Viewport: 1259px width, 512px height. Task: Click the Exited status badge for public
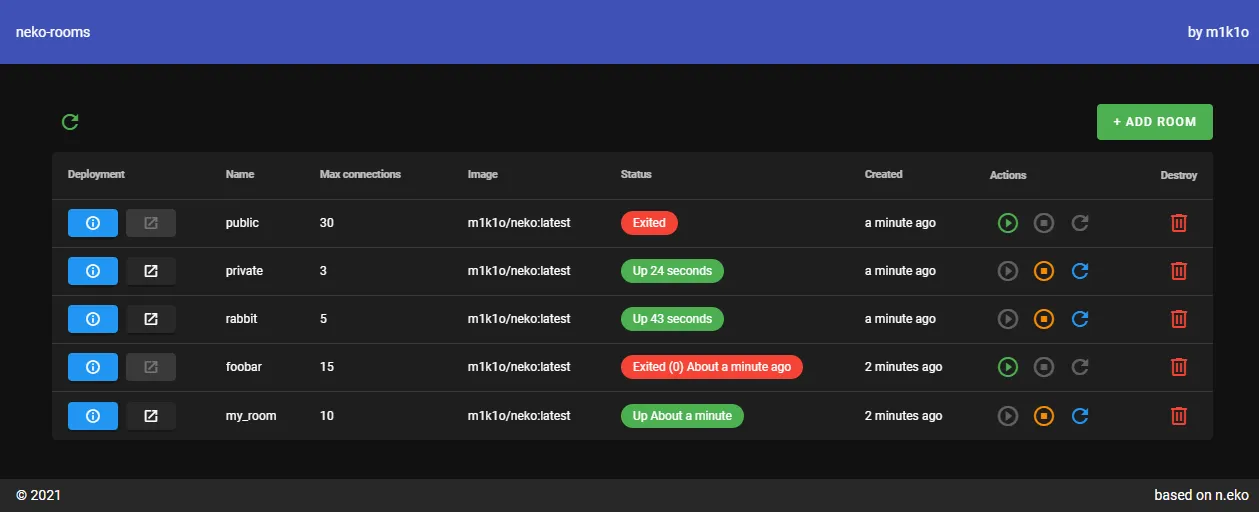click(x=649, y=223)
